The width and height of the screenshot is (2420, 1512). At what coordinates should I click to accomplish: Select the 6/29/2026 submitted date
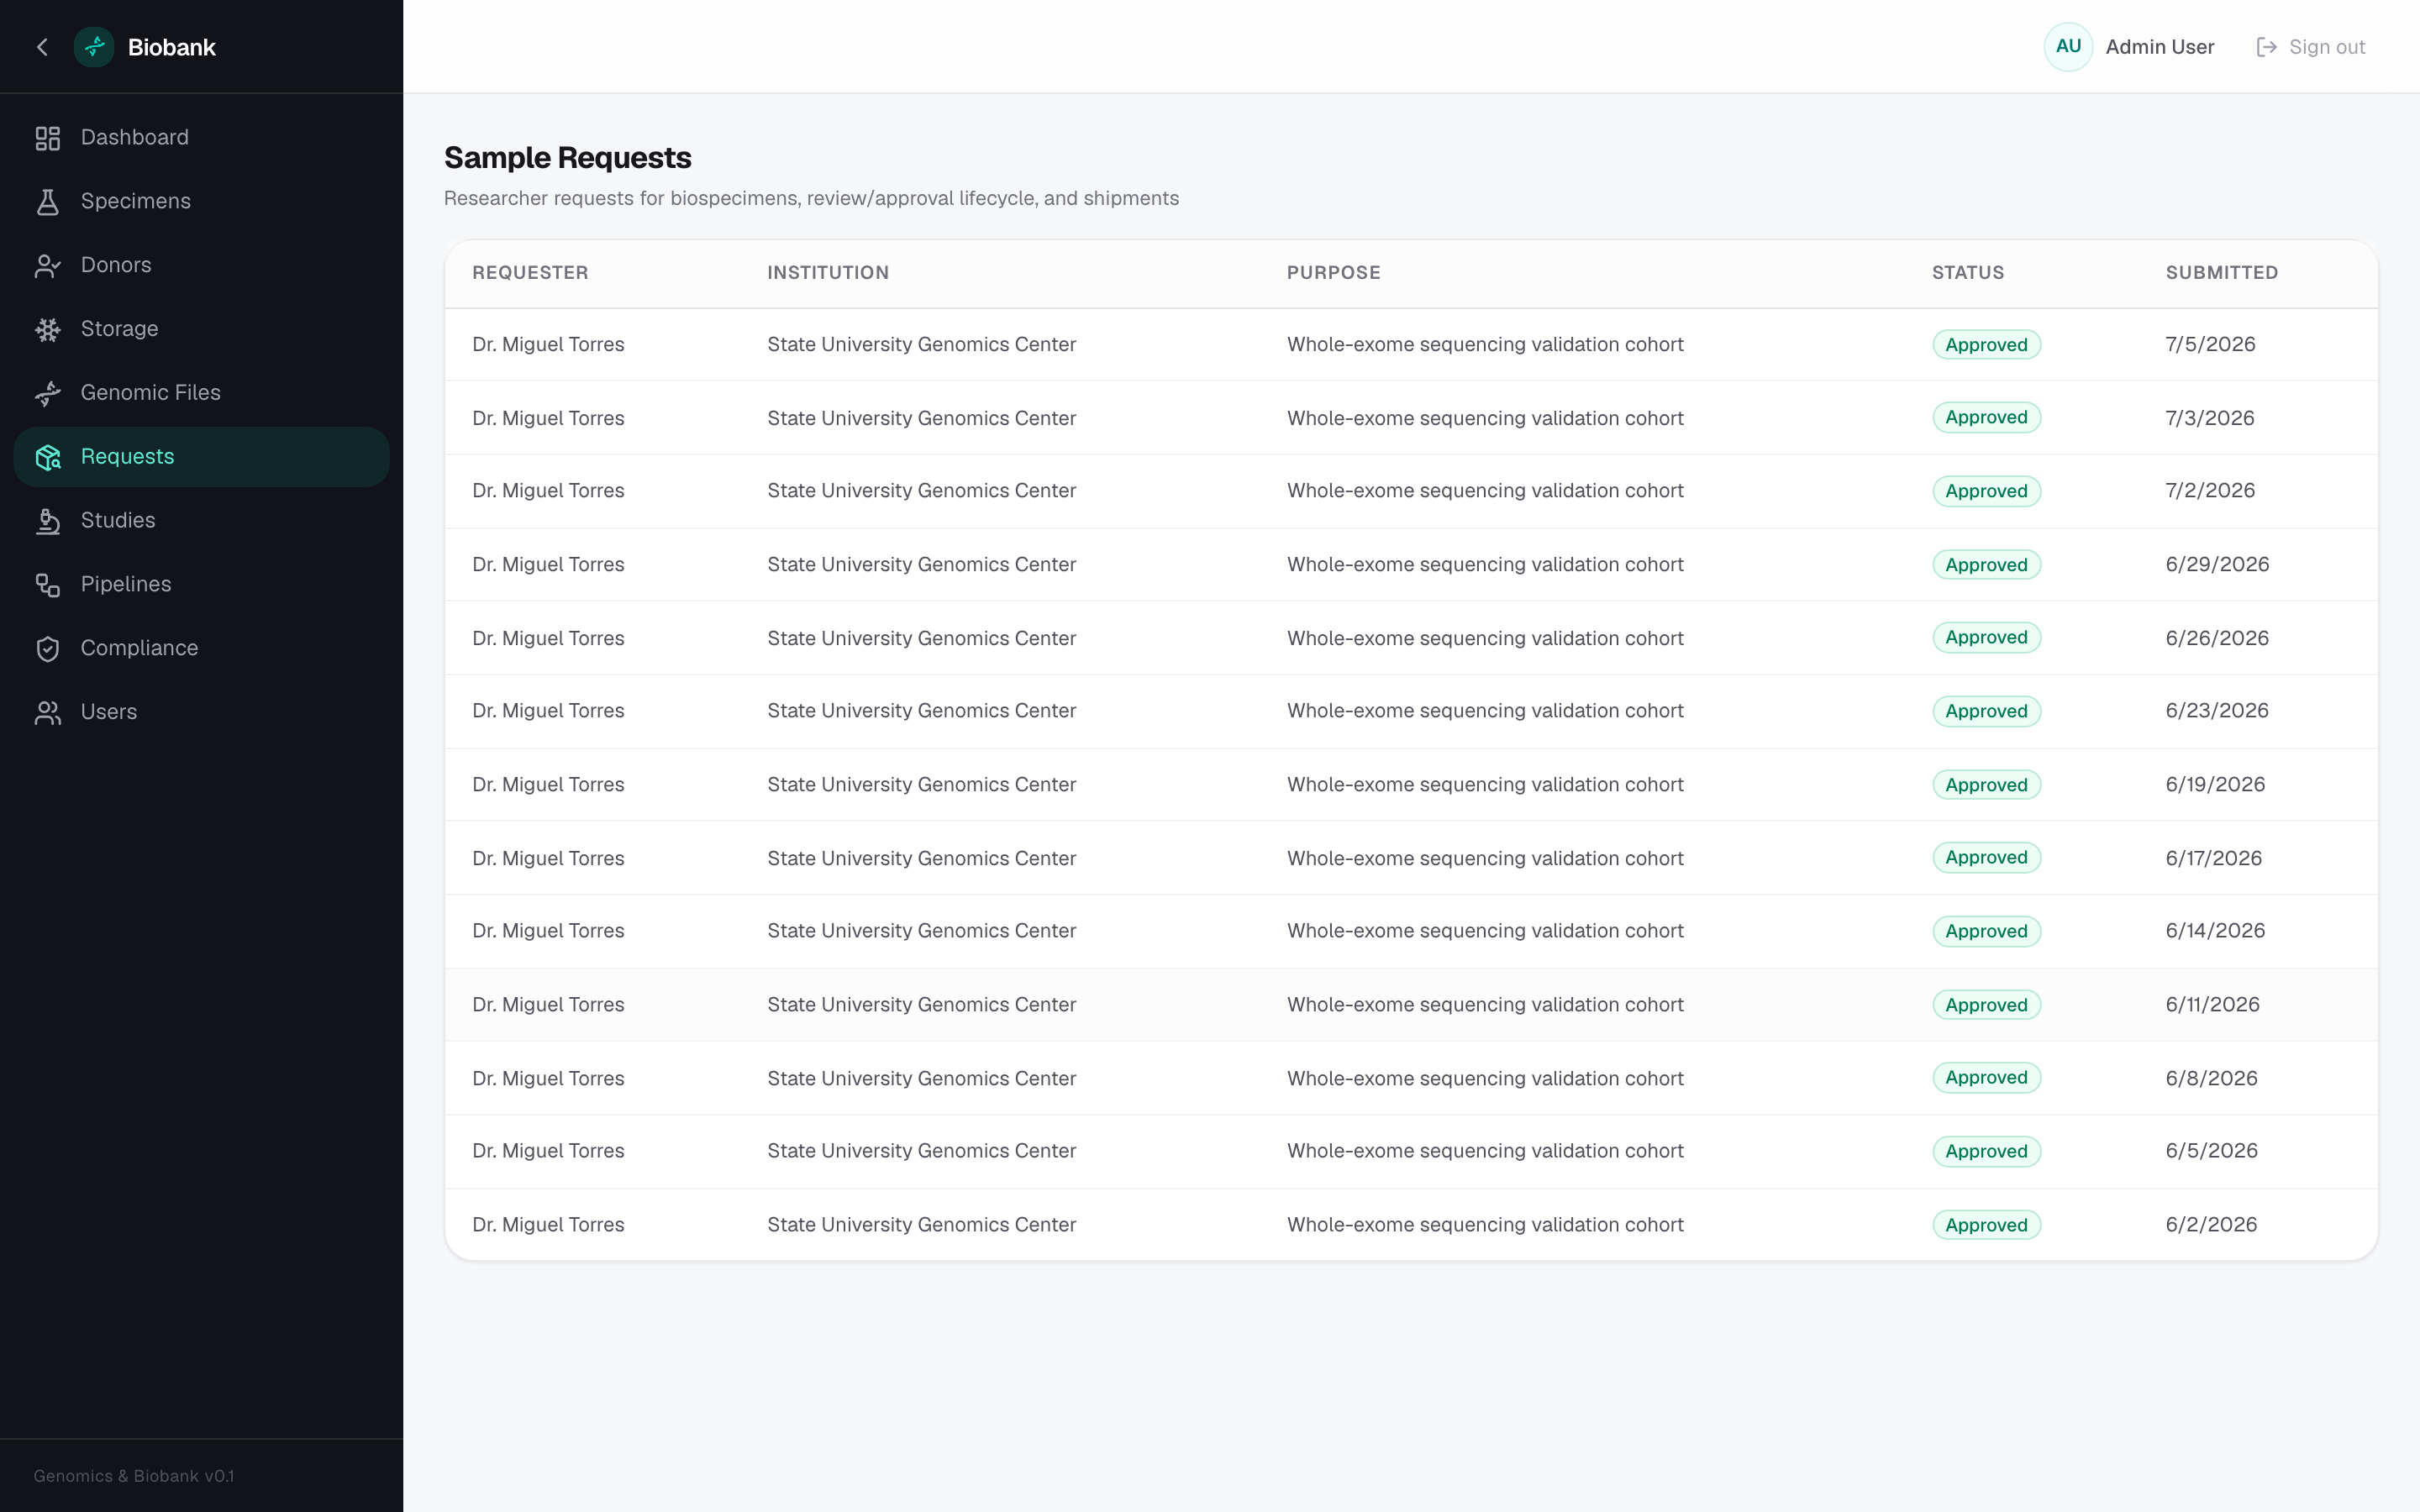coord(2217,565)
